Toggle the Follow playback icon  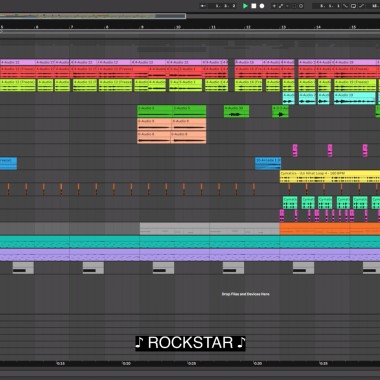coord(203,6)
